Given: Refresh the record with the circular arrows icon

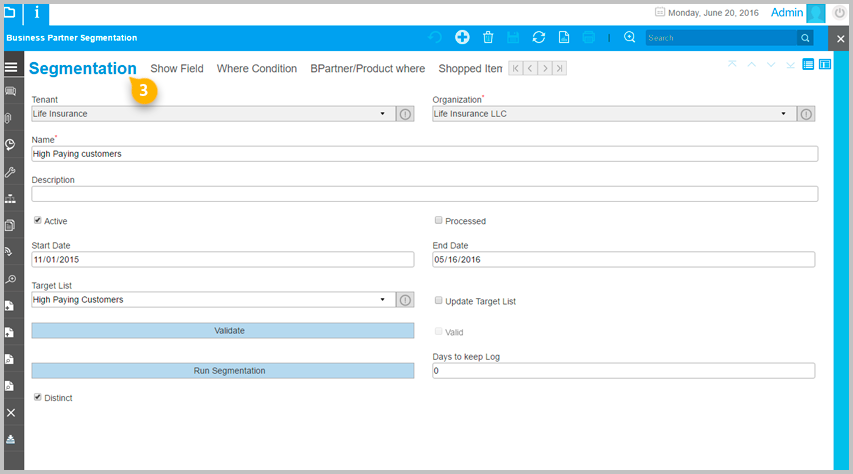Looking at the screenshot, I should point(539,37).
